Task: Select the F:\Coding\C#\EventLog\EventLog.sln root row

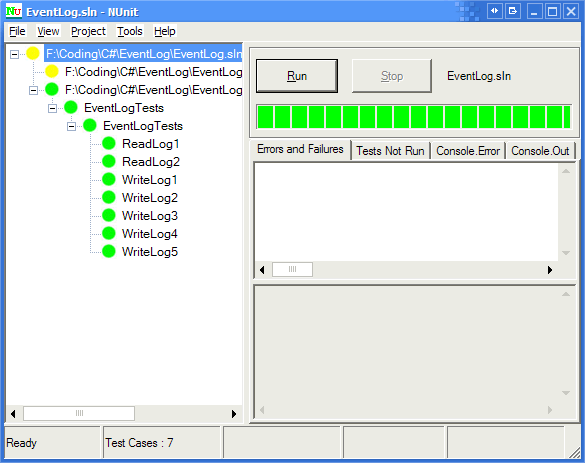Action: tap(144, 54)
